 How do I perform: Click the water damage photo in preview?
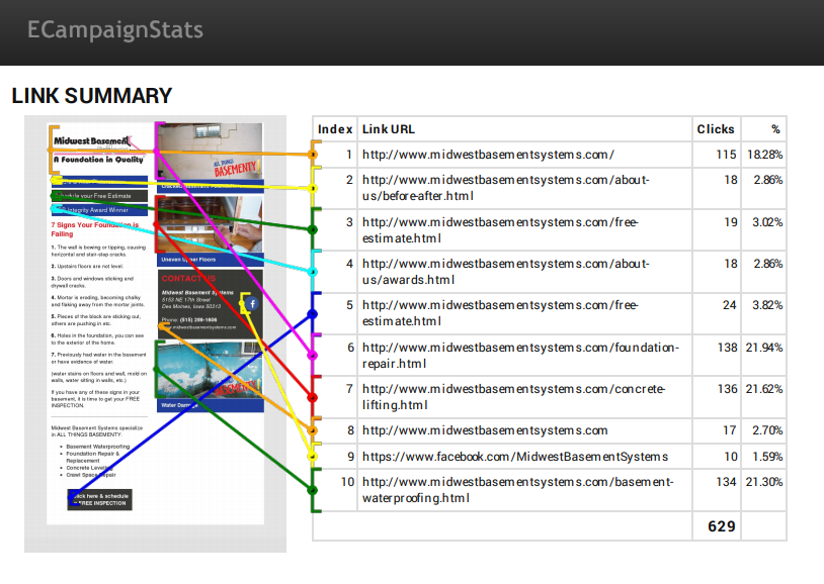click(210, 369)
